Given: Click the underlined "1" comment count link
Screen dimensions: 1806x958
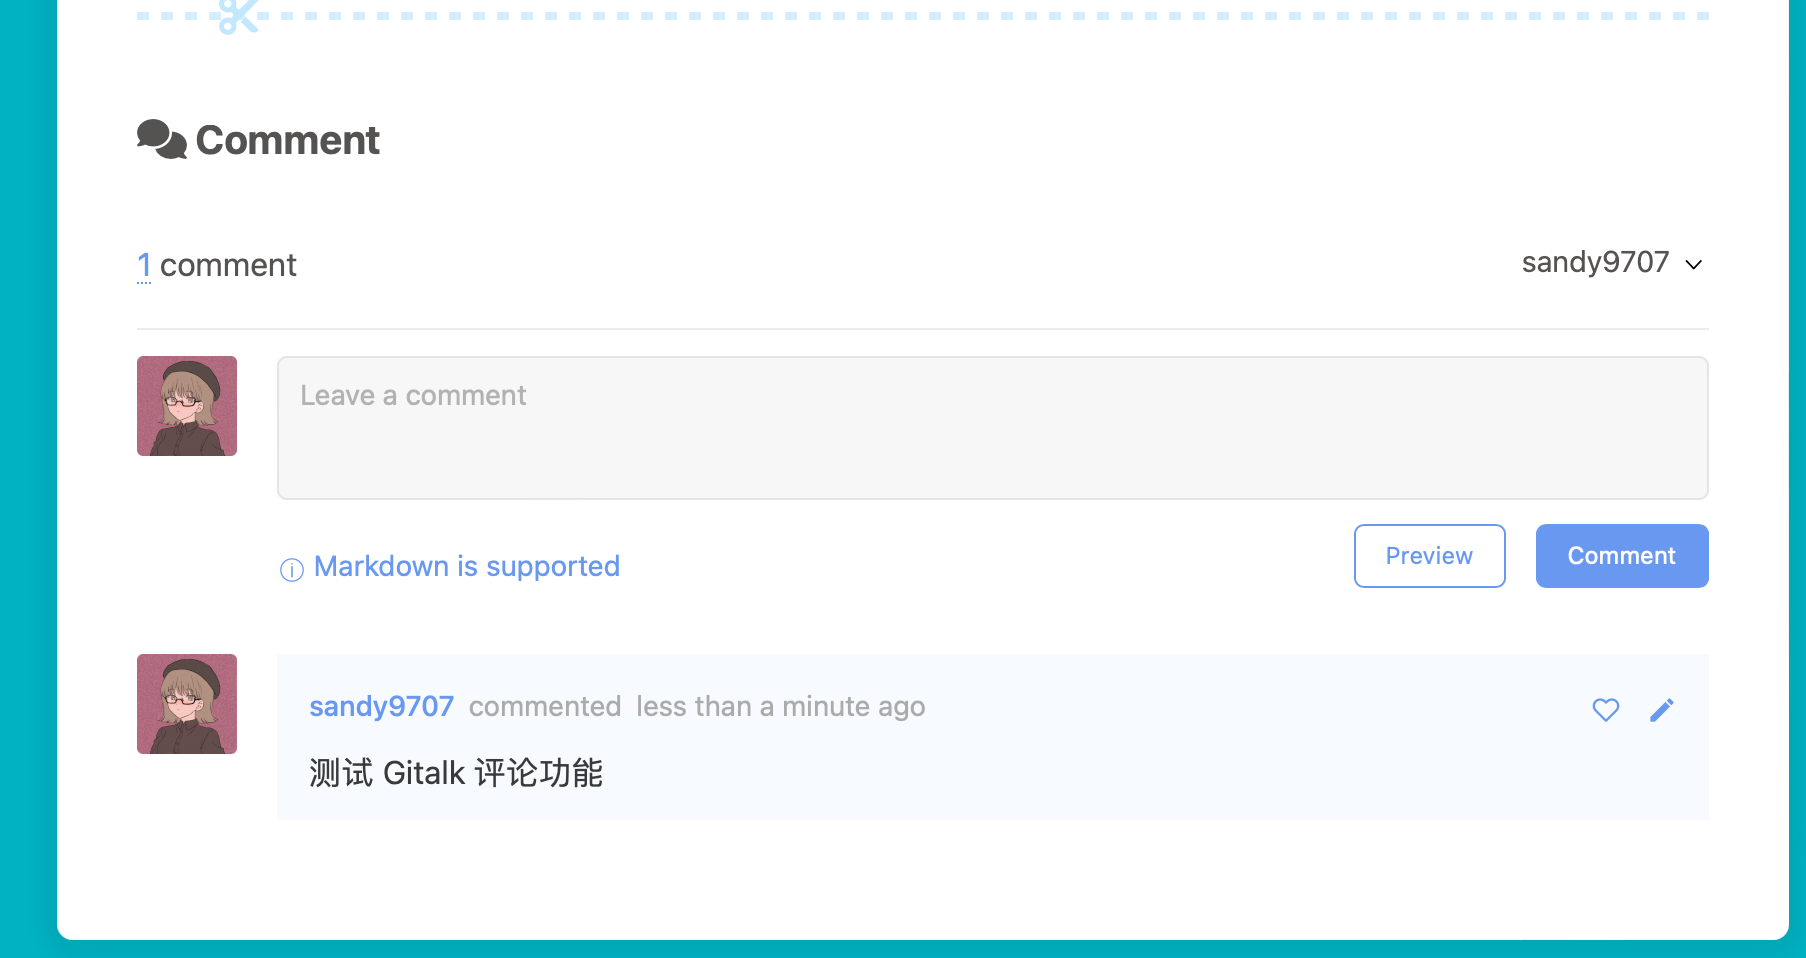Looking at the screenshot, I should pos(144,264).
